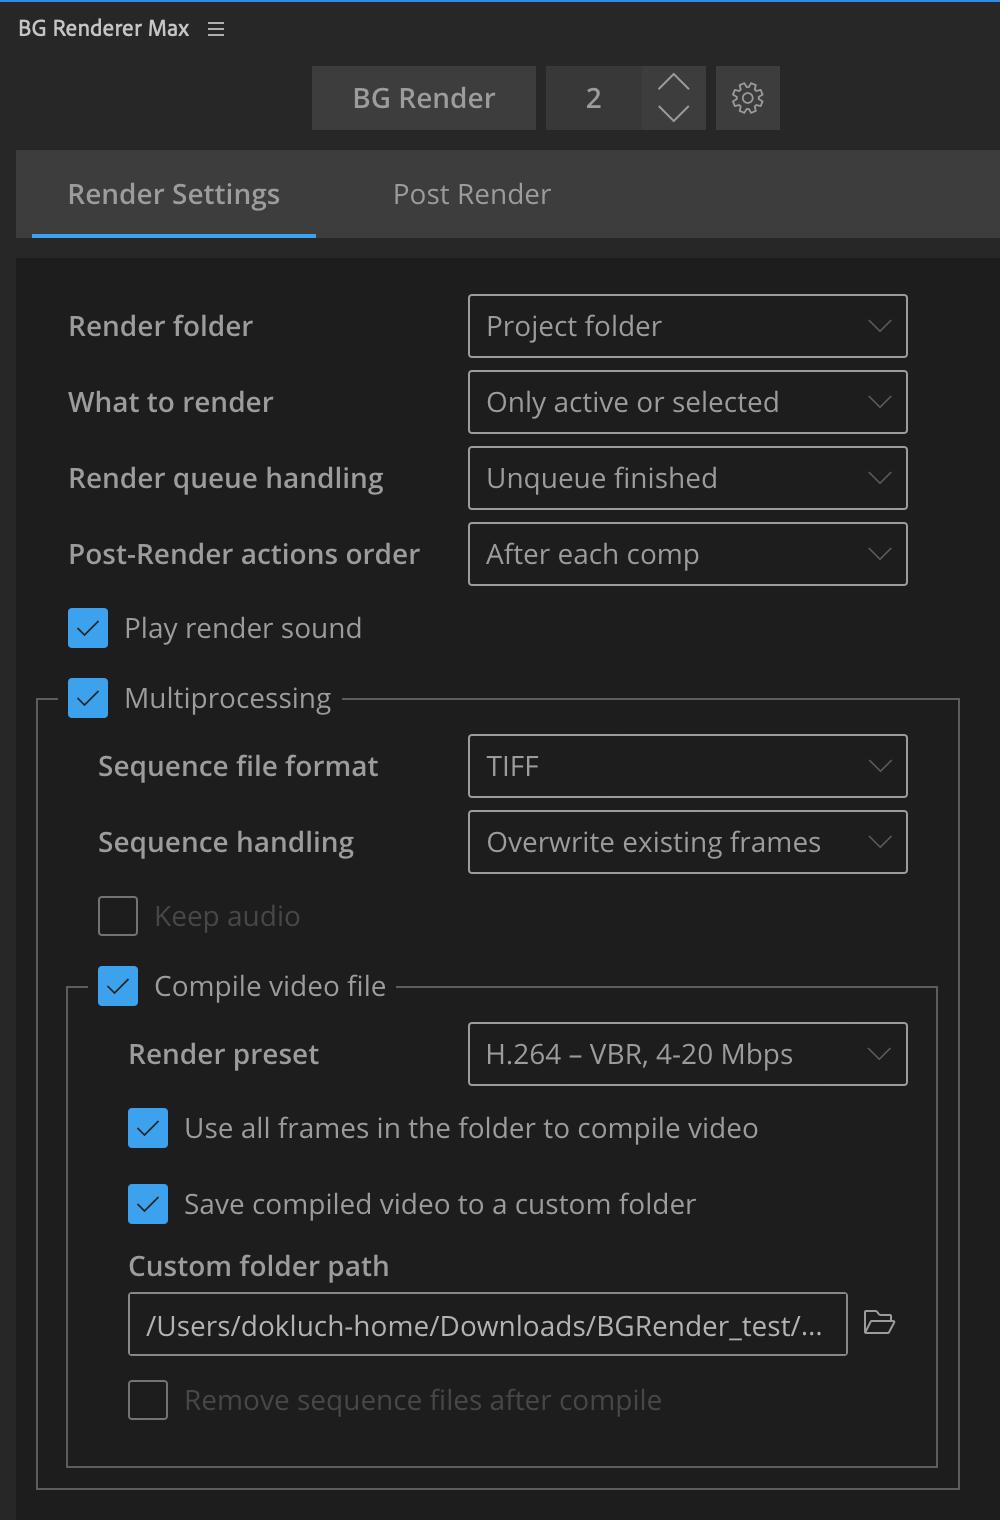Image resolution: width=1000 pixels, height=1520 pixels.
Task: Browse for custom folder with folder icon
Action: tap(878, 1323)
